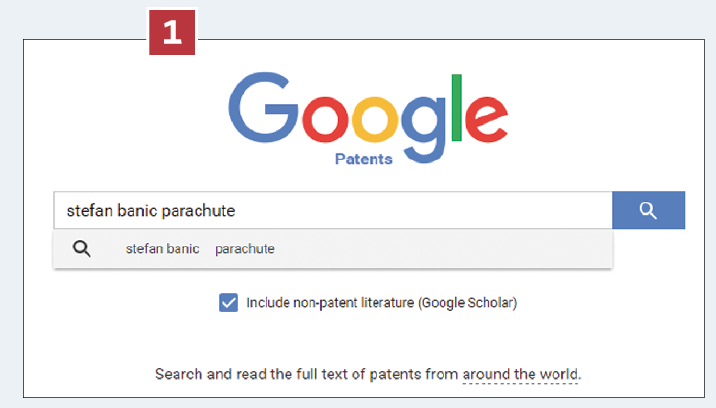
Task: Click the green letter l in logo
Action: tap(456, 107)
